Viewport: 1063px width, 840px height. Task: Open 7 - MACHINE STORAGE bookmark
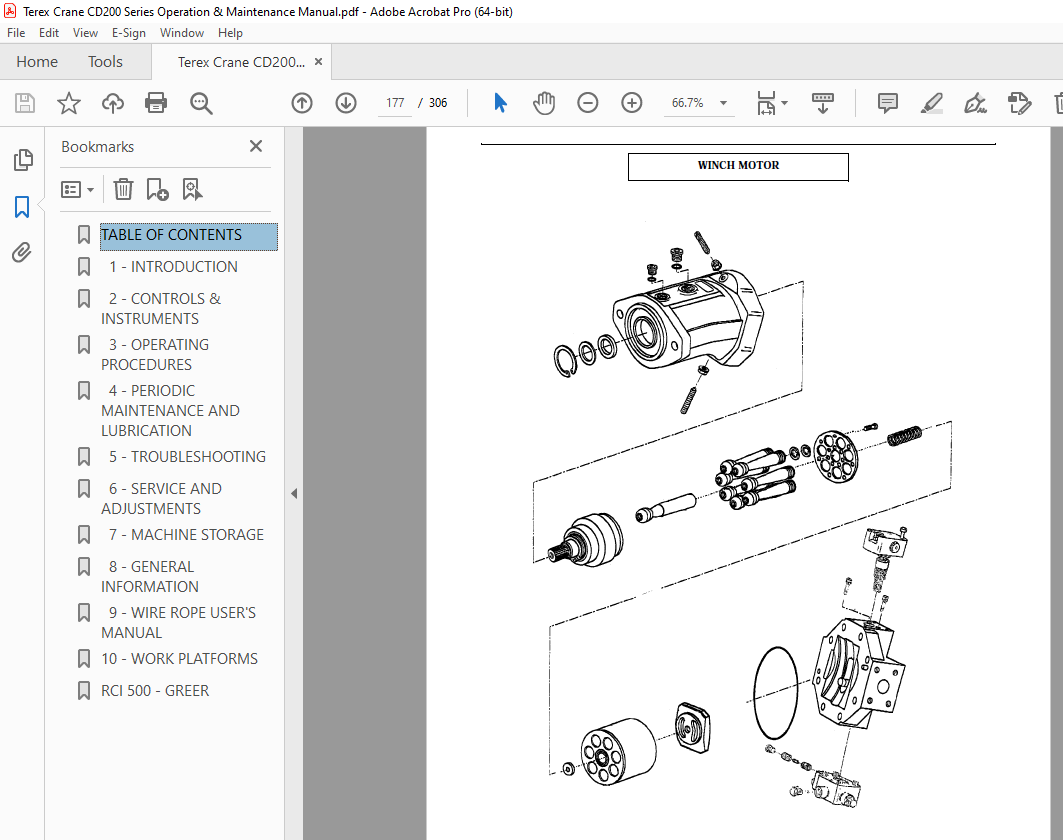(x=186, y=535)
